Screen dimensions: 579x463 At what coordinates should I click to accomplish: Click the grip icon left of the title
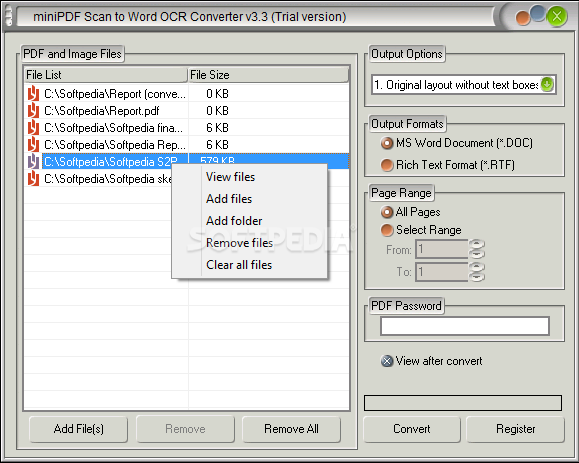tap(9, 16)
